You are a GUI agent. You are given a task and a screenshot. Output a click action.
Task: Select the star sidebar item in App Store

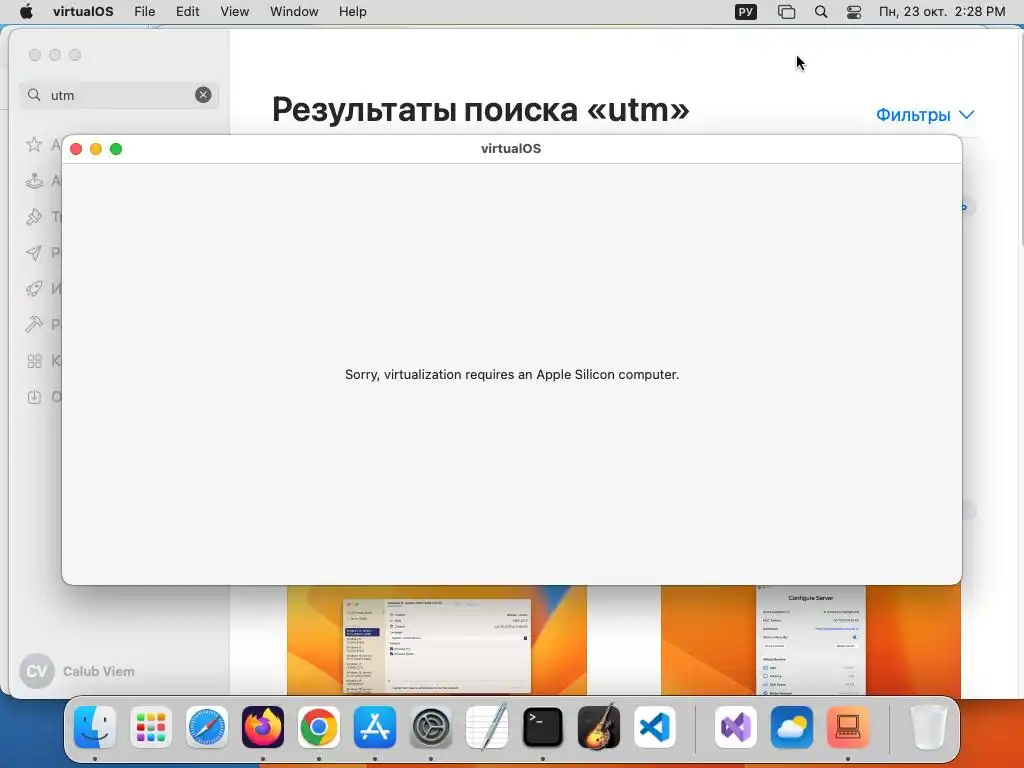click(34, 144)
